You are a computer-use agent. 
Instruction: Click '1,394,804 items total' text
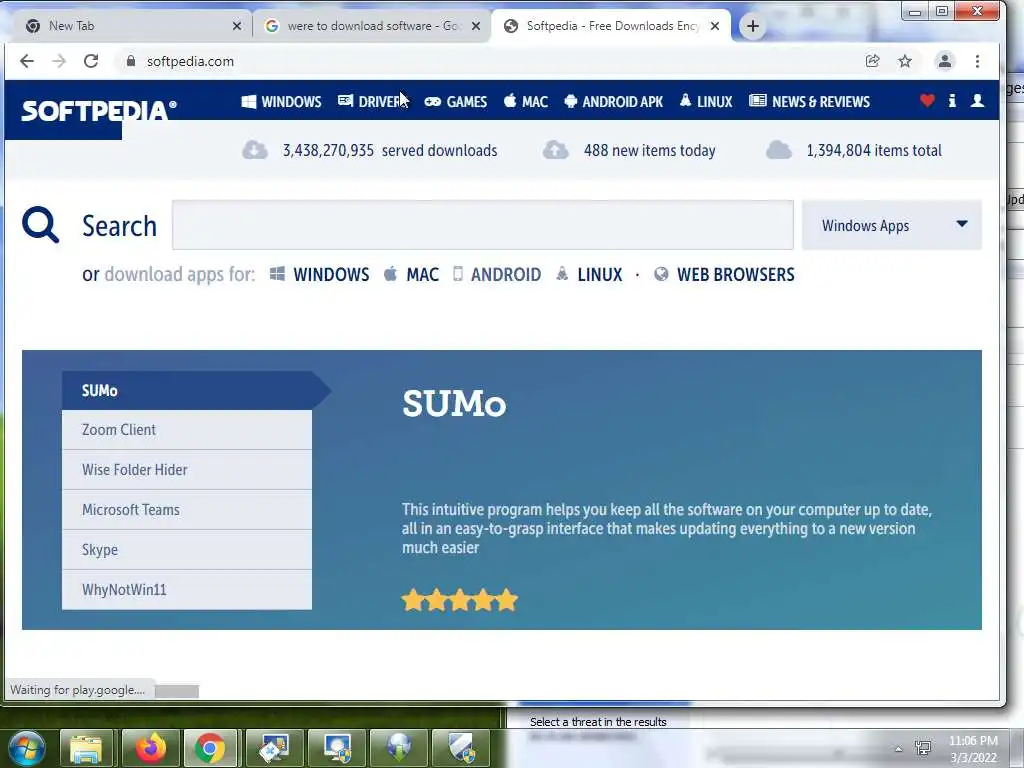coord(874,151)
